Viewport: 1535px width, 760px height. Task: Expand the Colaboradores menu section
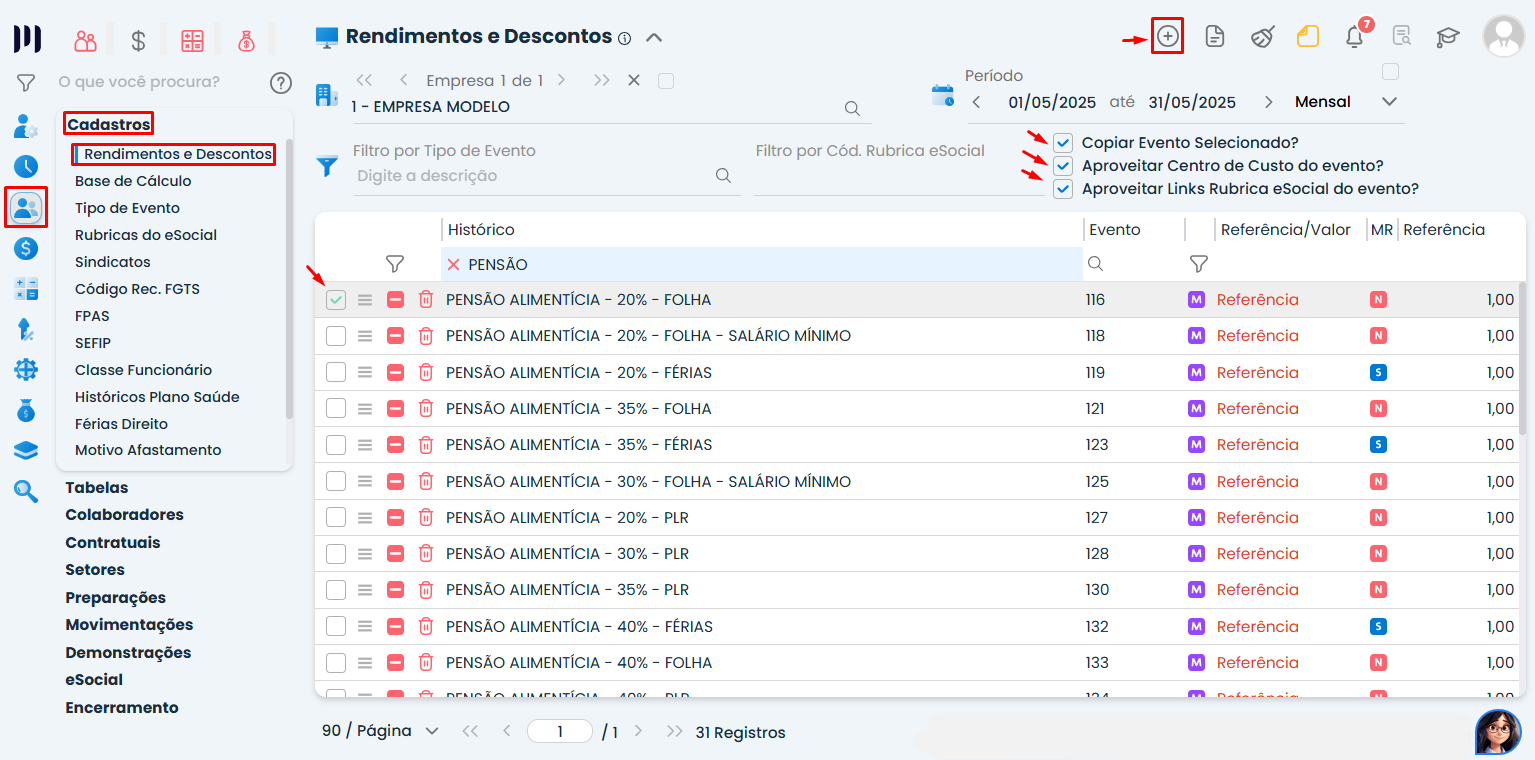124,515
